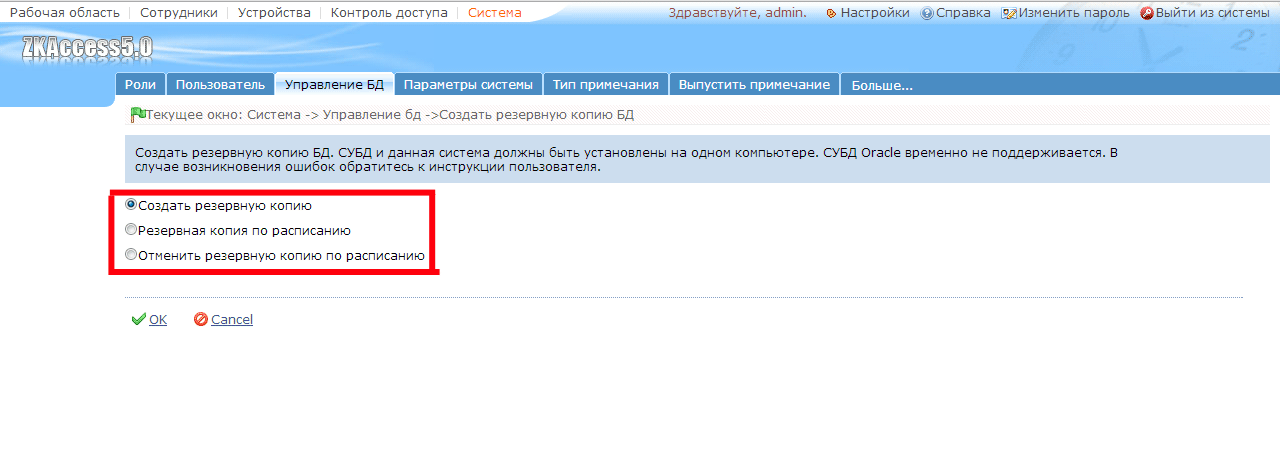Screen dimensions: 1280x468
Task: Click the Change password icon
Action: pyautogui.click(x=1009, y=13)
